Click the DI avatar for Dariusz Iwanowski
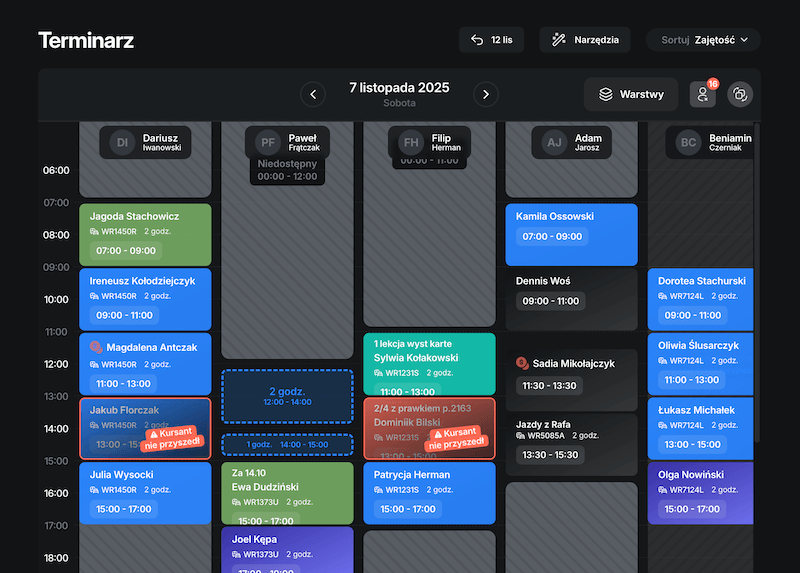The image size is (800, 573). coord(122,142)
